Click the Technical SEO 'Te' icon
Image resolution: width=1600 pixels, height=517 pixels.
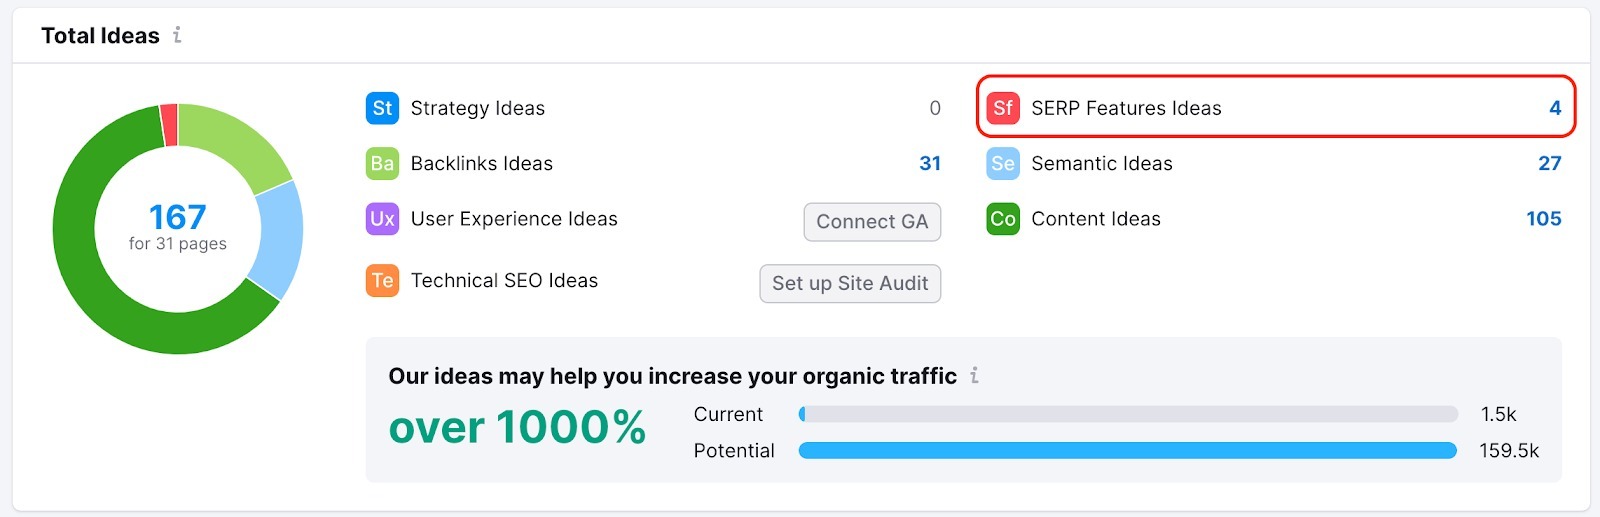[382, 281]
